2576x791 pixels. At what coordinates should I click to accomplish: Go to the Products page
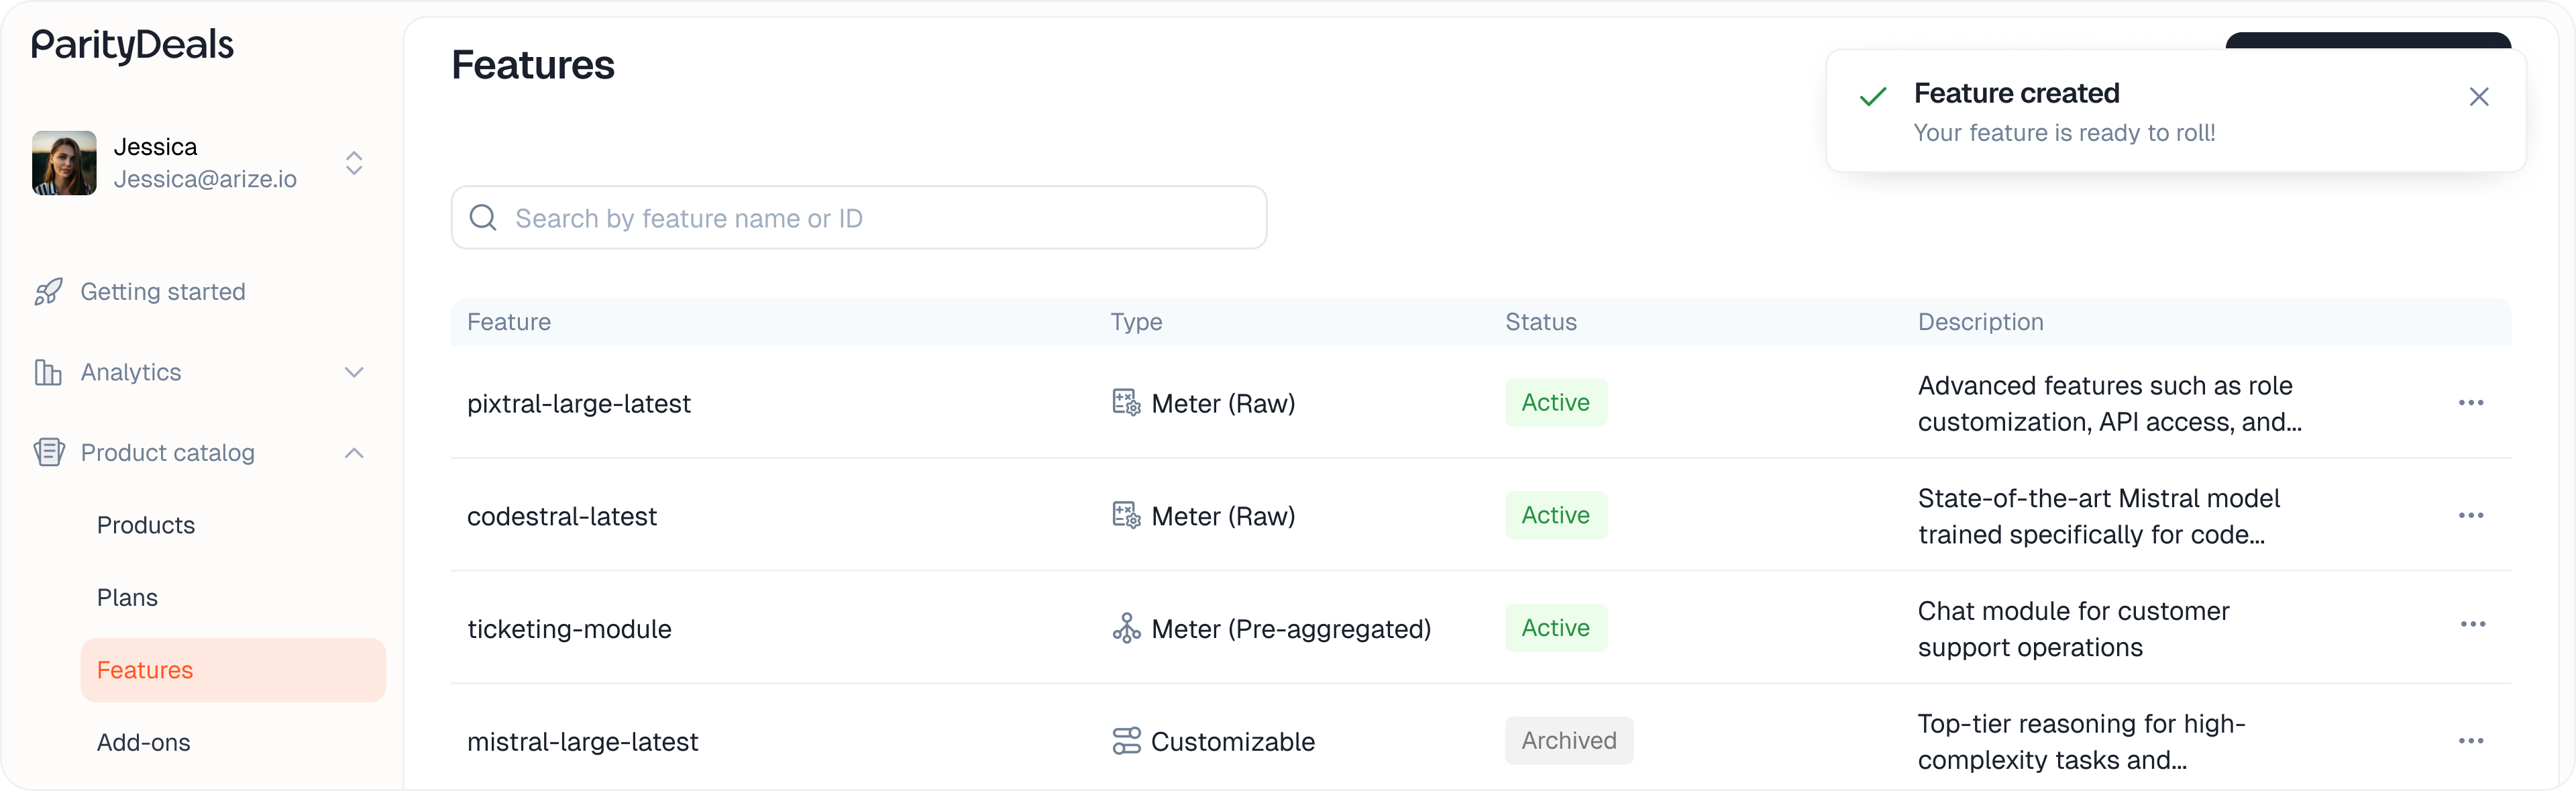[x=146, y=526]
